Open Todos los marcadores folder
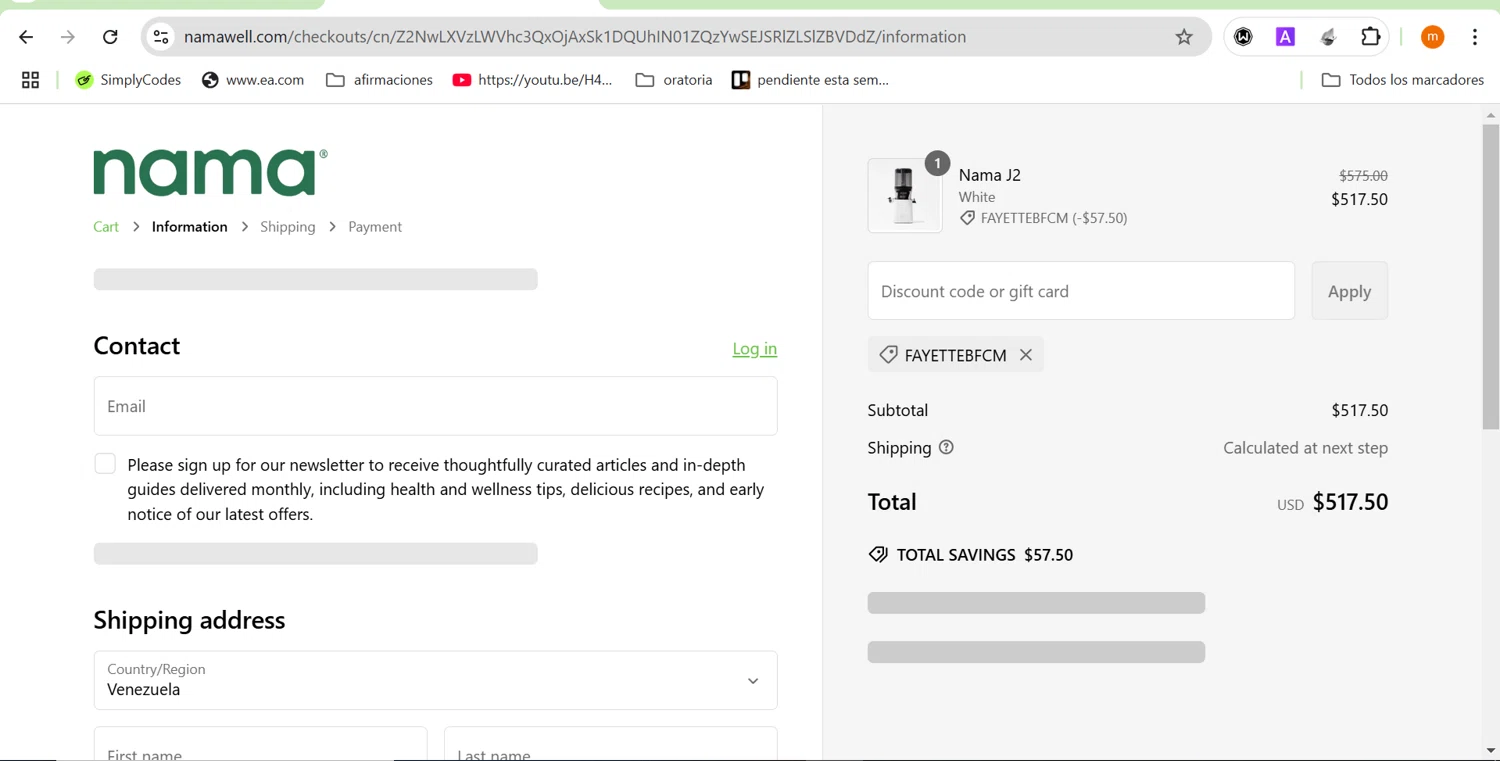The width and height of the screenshot is (1500, 761). tap(1402, 80)
